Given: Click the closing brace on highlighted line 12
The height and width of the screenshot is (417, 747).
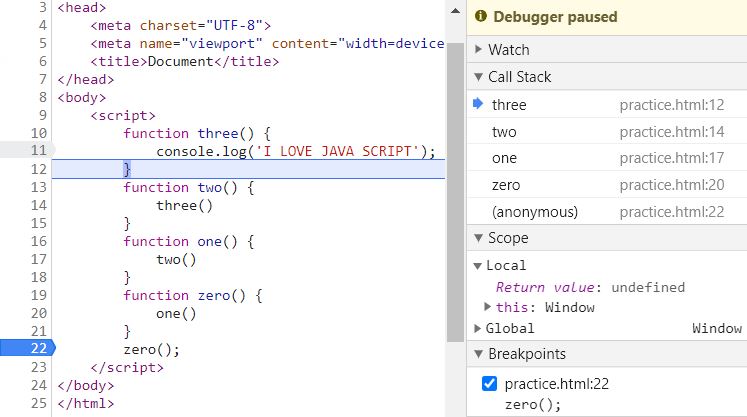Looking at the screenshot, I should 127,169.
